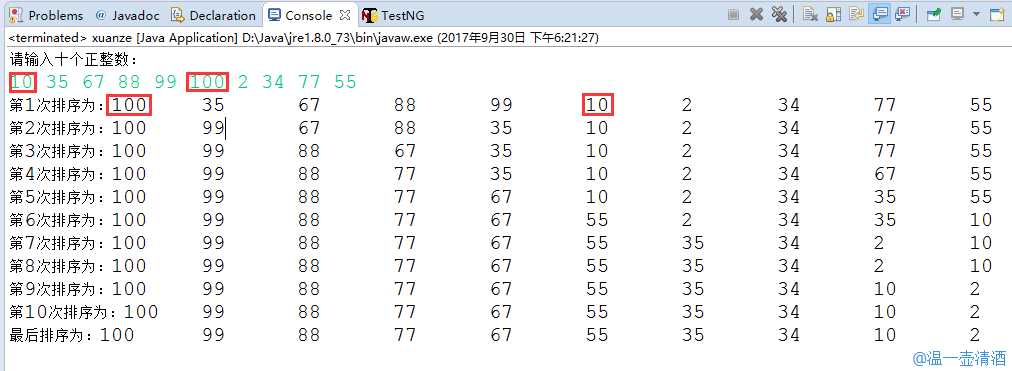The image size is (1012, 371).
Task: Click value 99 in 第2次排序 row
Action: tap(213, 128)
